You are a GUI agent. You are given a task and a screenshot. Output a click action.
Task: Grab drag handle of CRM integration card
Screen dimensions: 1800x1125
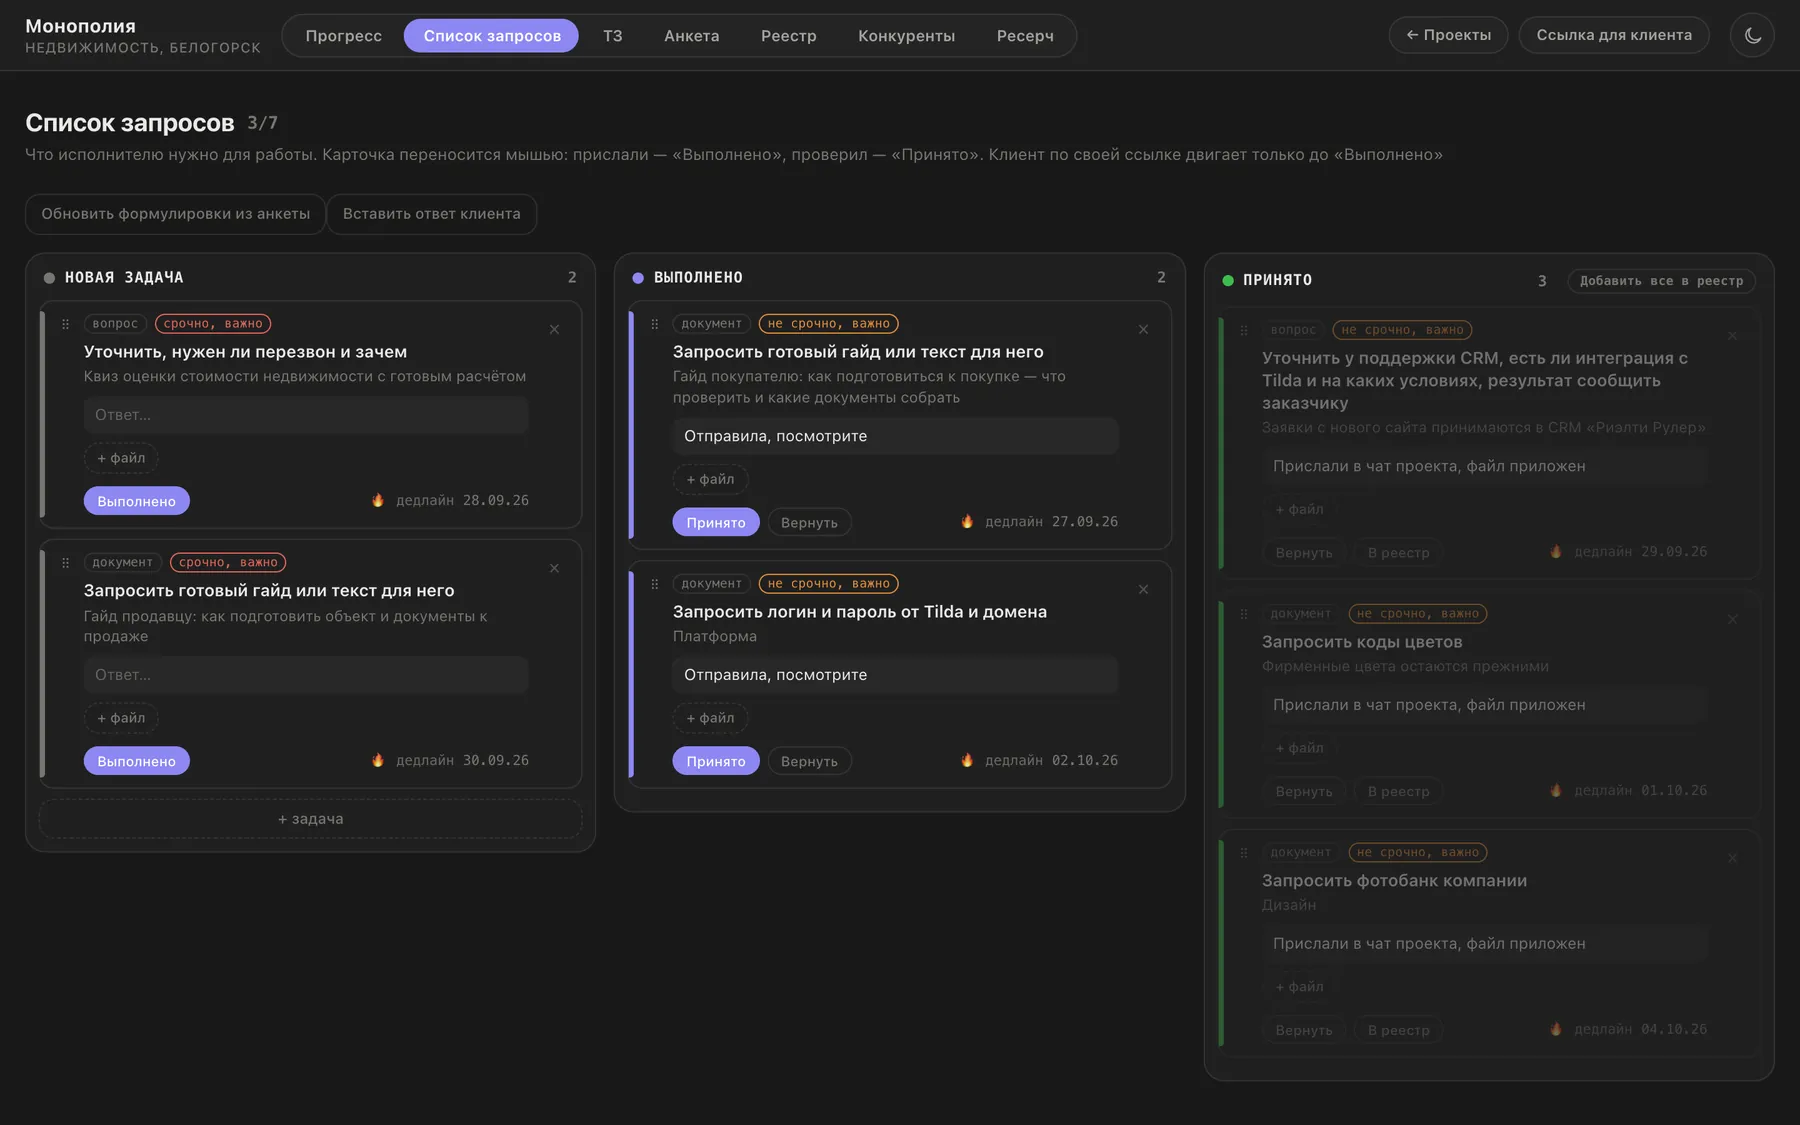(1244, 330)
